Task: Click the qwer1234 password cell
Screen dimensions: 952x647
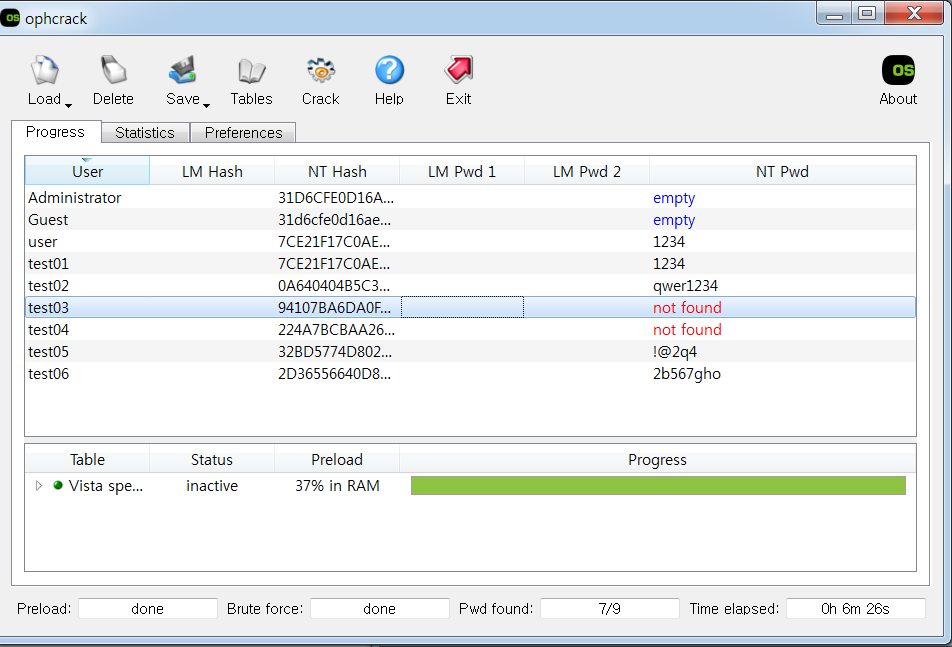Action: pos(685,286)
